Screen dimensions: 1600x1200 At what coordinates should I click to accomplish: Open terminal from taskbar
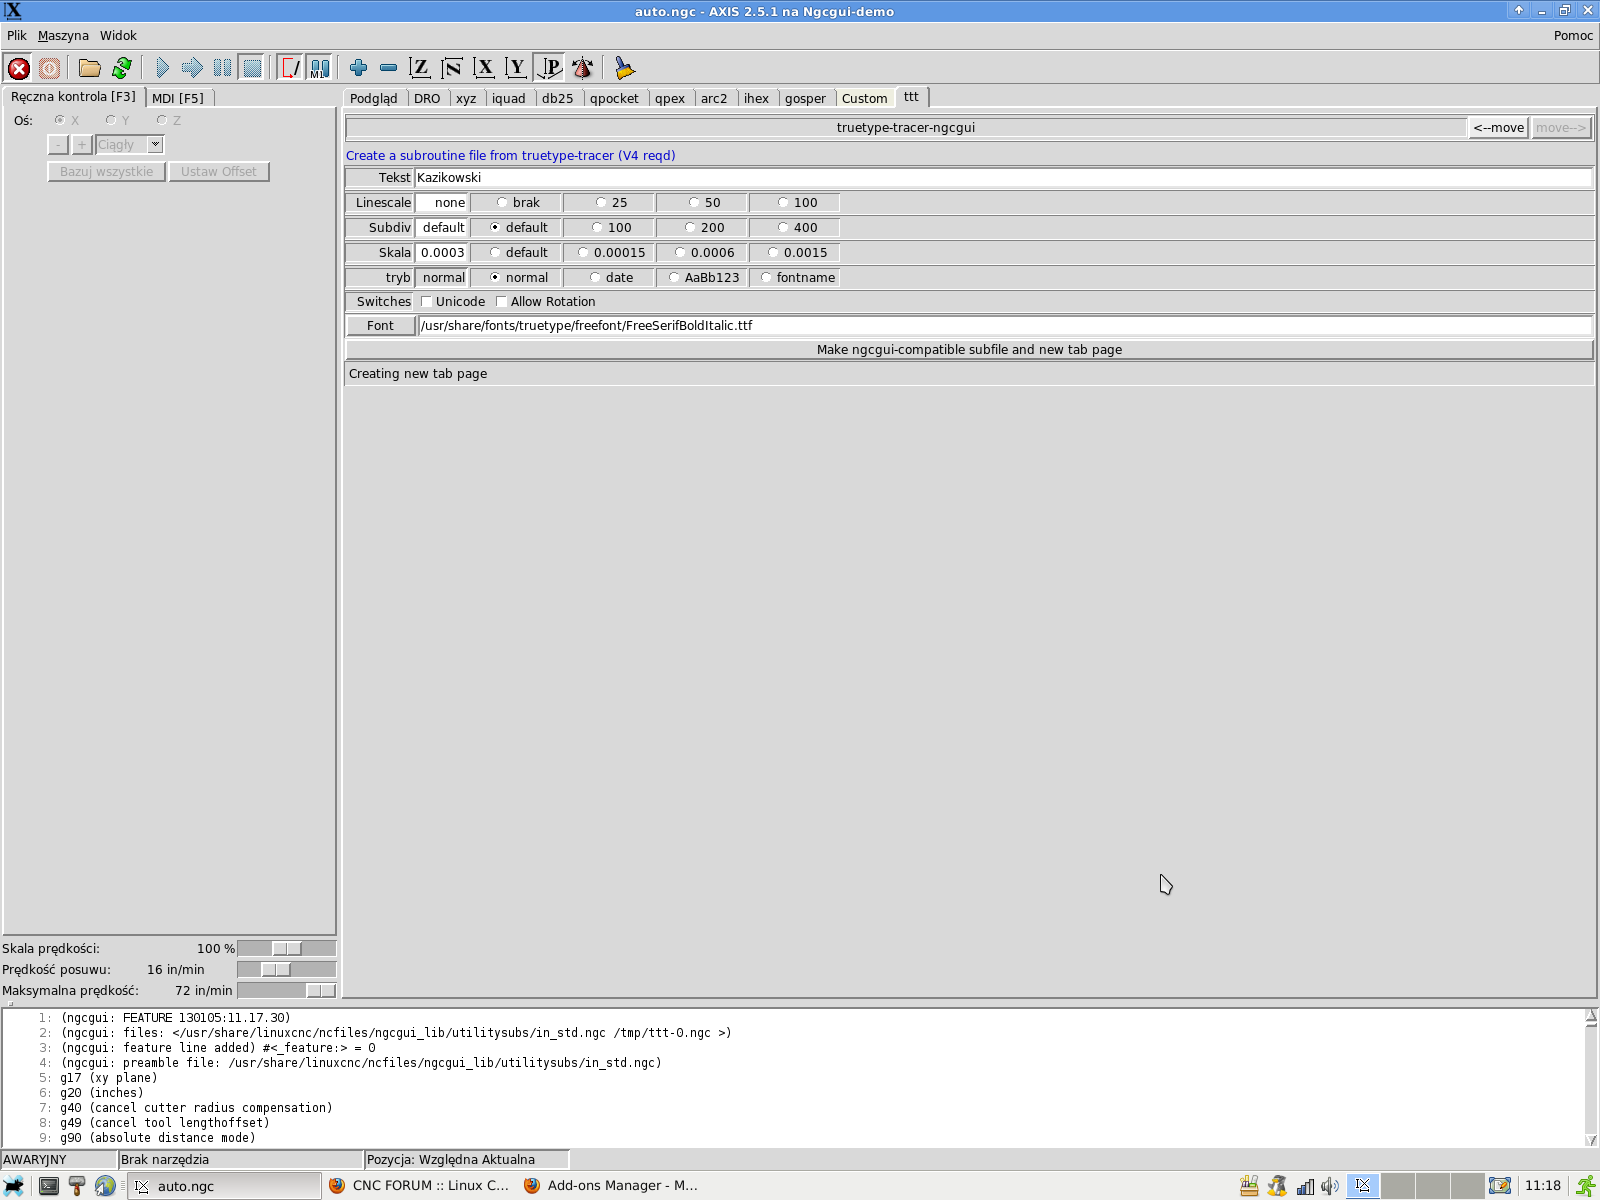48,1186
